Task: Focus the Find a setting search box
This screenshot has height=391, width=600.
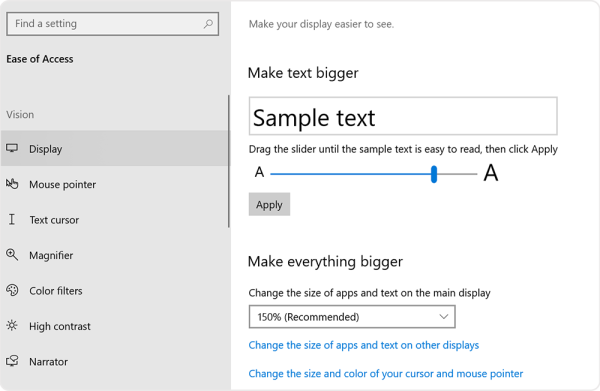Action: click(x=112, y=24)
